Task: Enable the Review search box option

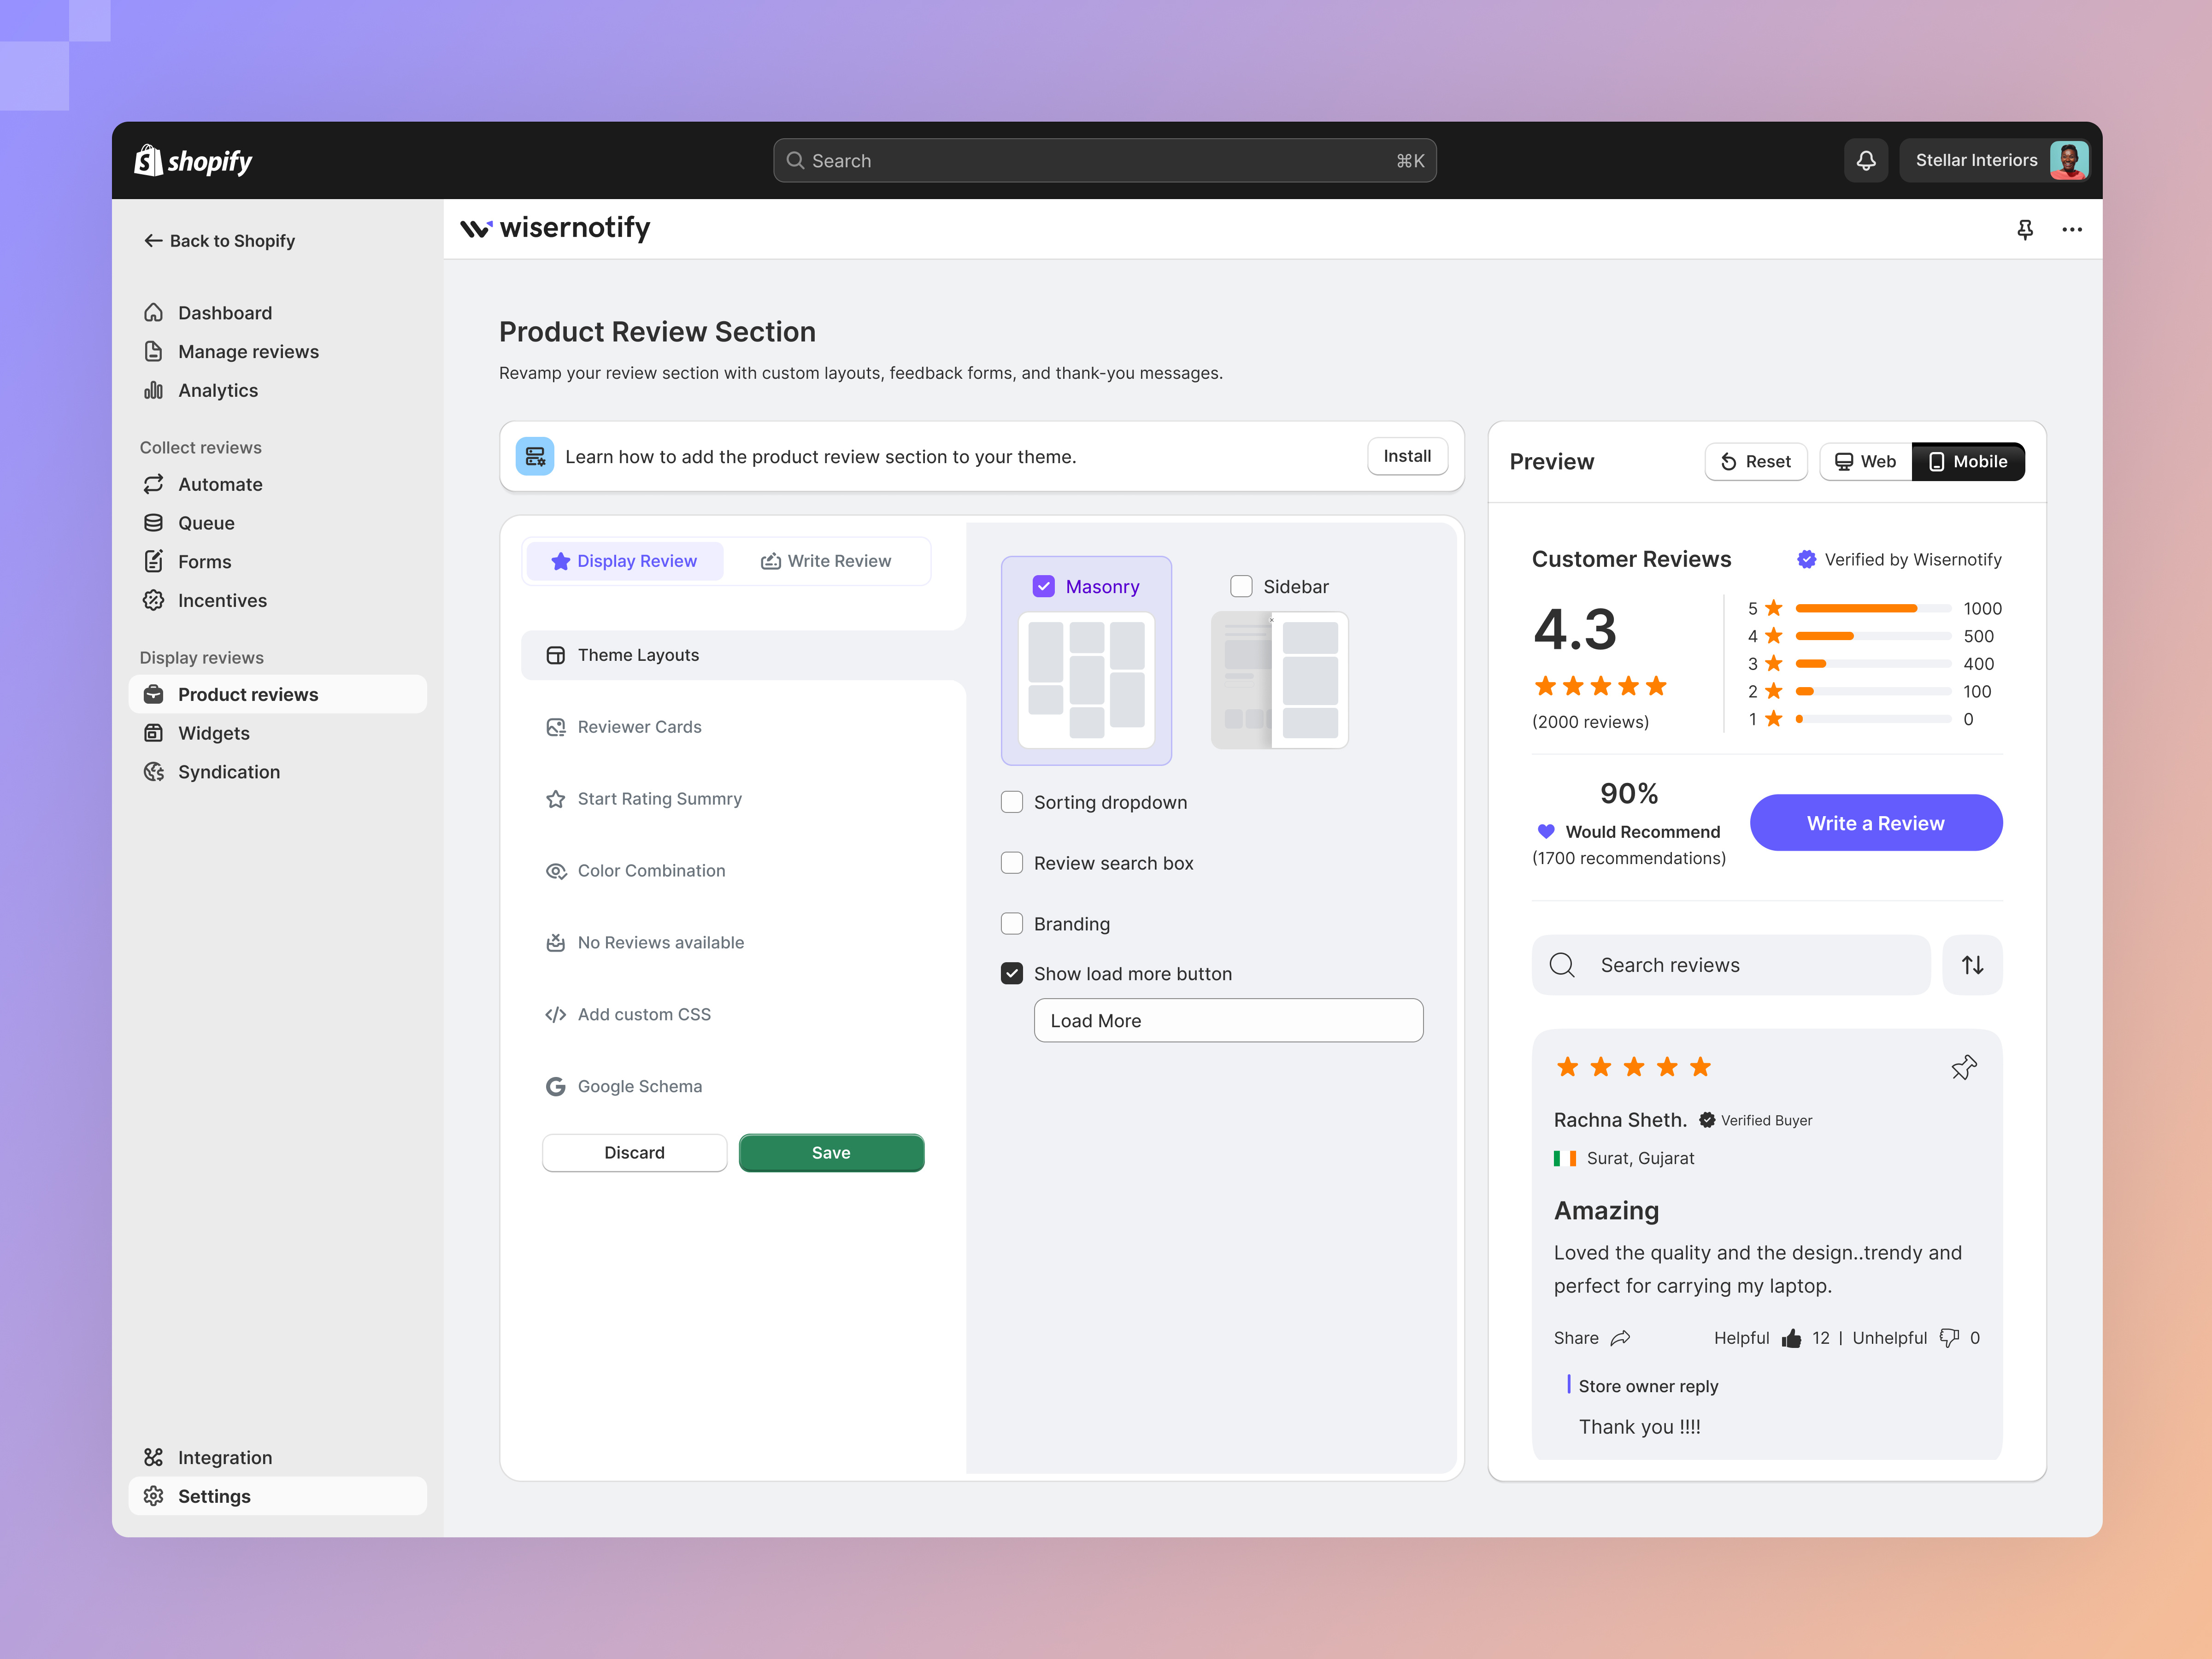Action: pos(1012,862)
